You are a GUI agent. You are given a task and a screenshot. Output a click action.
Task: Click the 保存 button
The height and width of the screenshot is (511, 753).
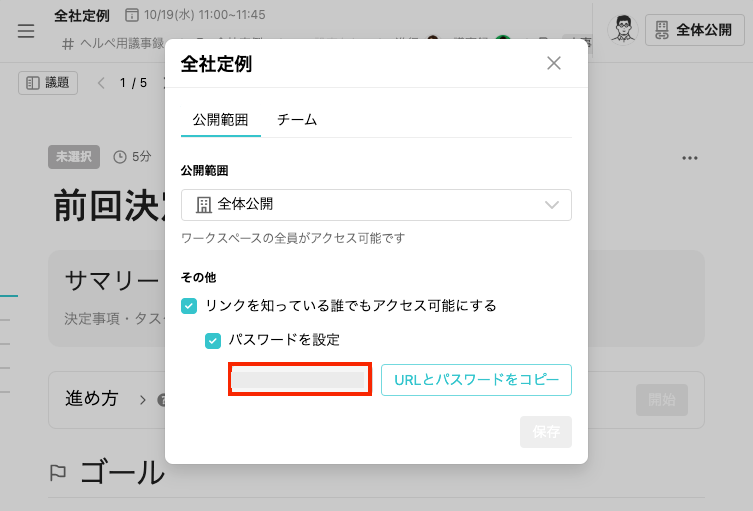(x=546, y=432)
